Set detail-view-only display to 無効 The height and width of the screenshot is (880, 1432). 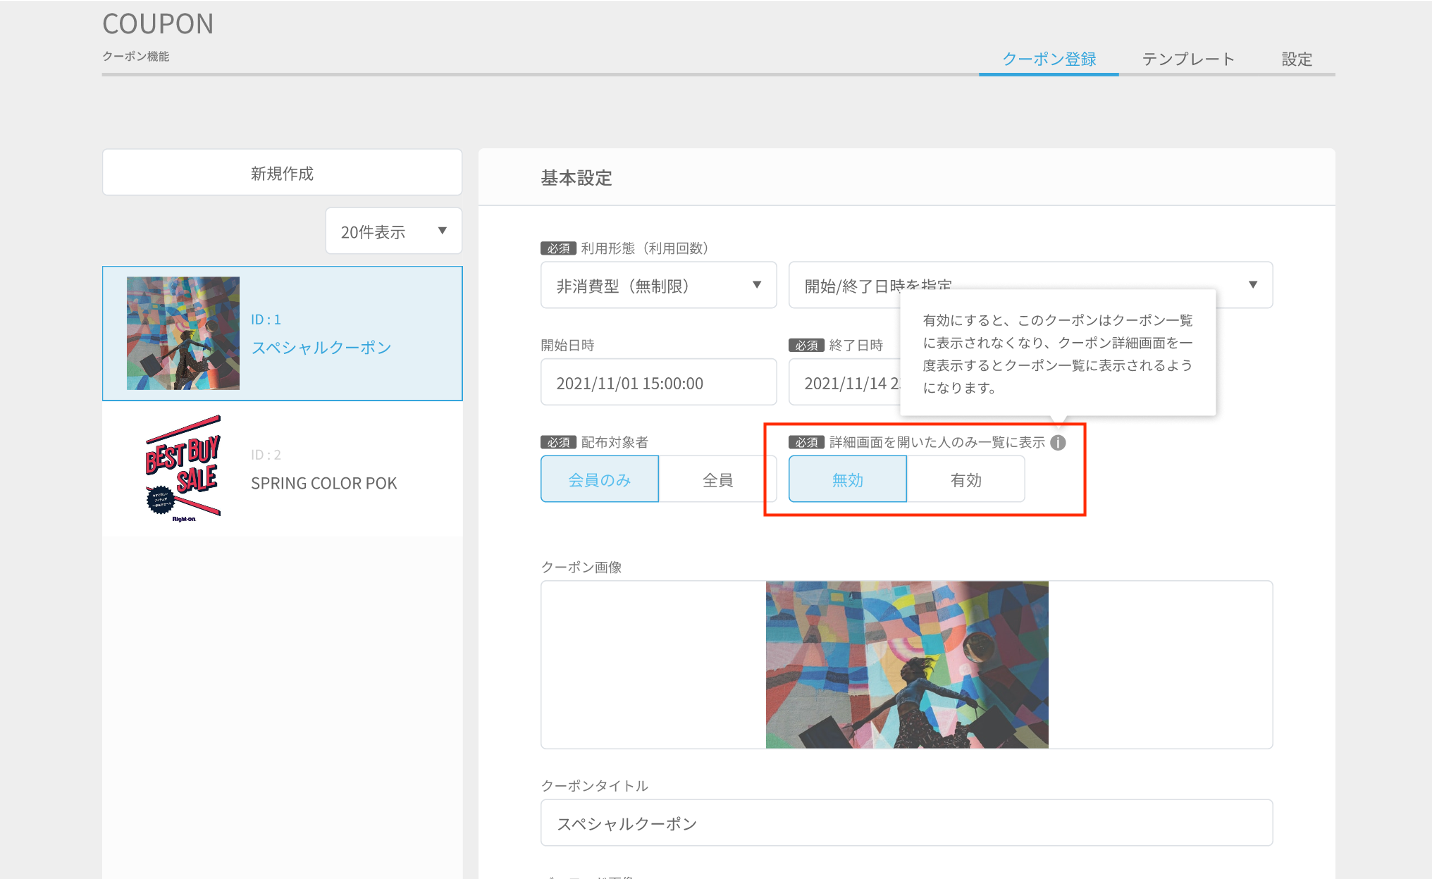click(x=848, y=479)
